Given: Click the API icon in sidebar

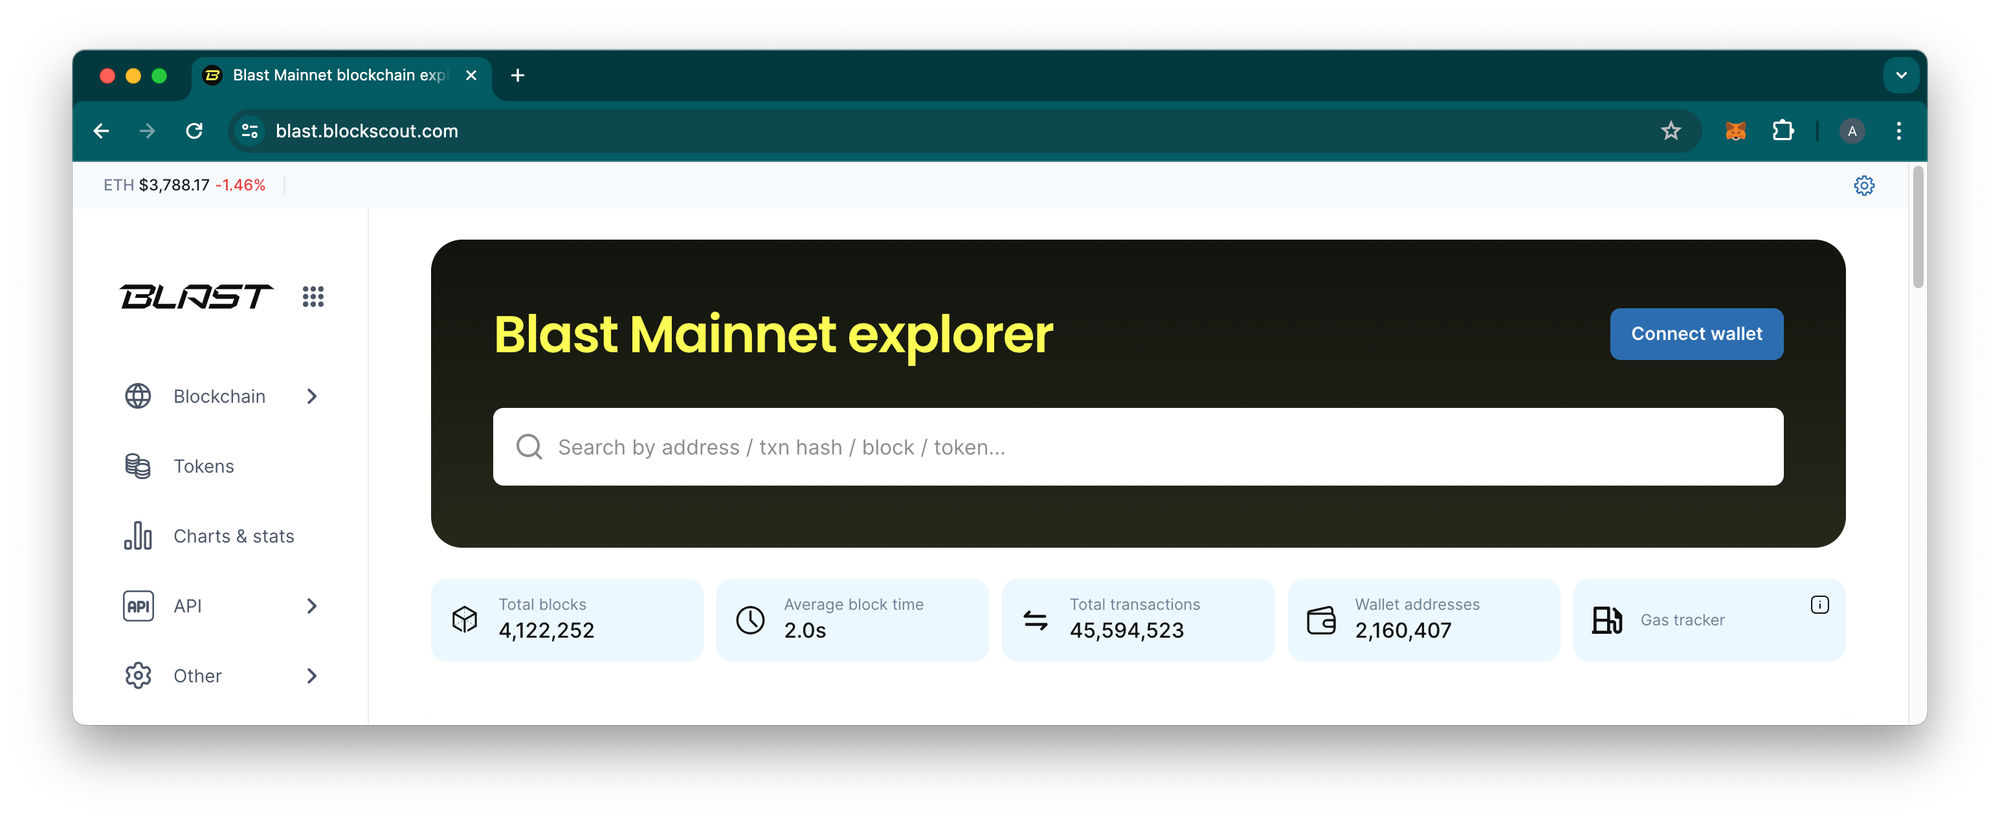Looking at the screenshot, I should (x=138, y=606).
